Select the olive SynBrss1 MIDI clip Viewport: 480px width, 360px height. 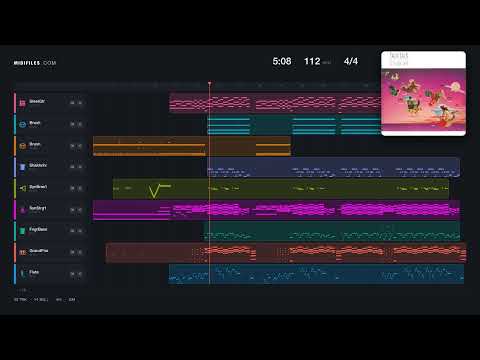coord(281,189)
